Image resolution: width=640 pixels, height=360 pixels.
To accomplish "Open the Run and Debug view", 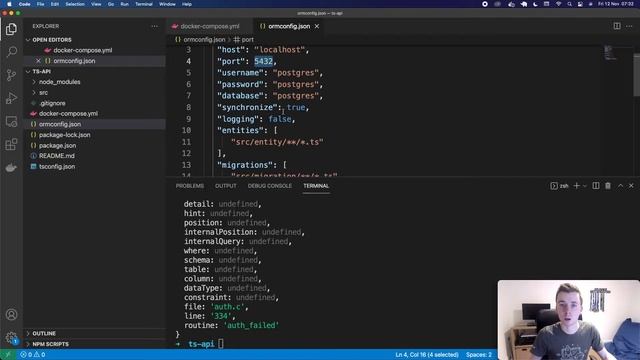I will click(11, 98).
